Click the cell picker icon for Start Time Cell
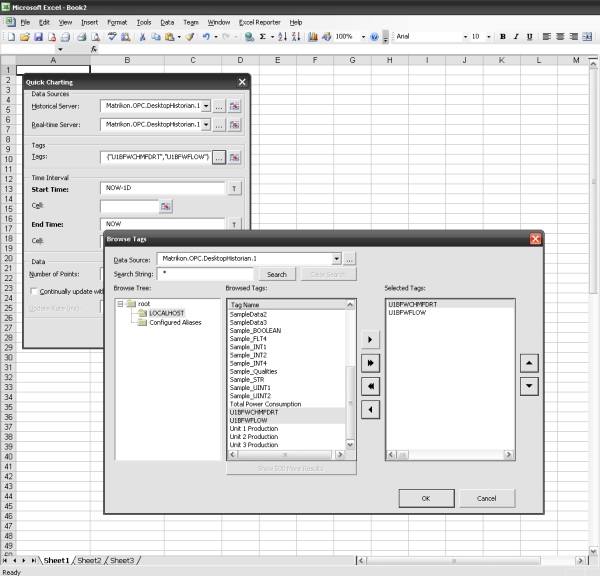The height and width of the screenshot is (576, 600). pos(166,206)
